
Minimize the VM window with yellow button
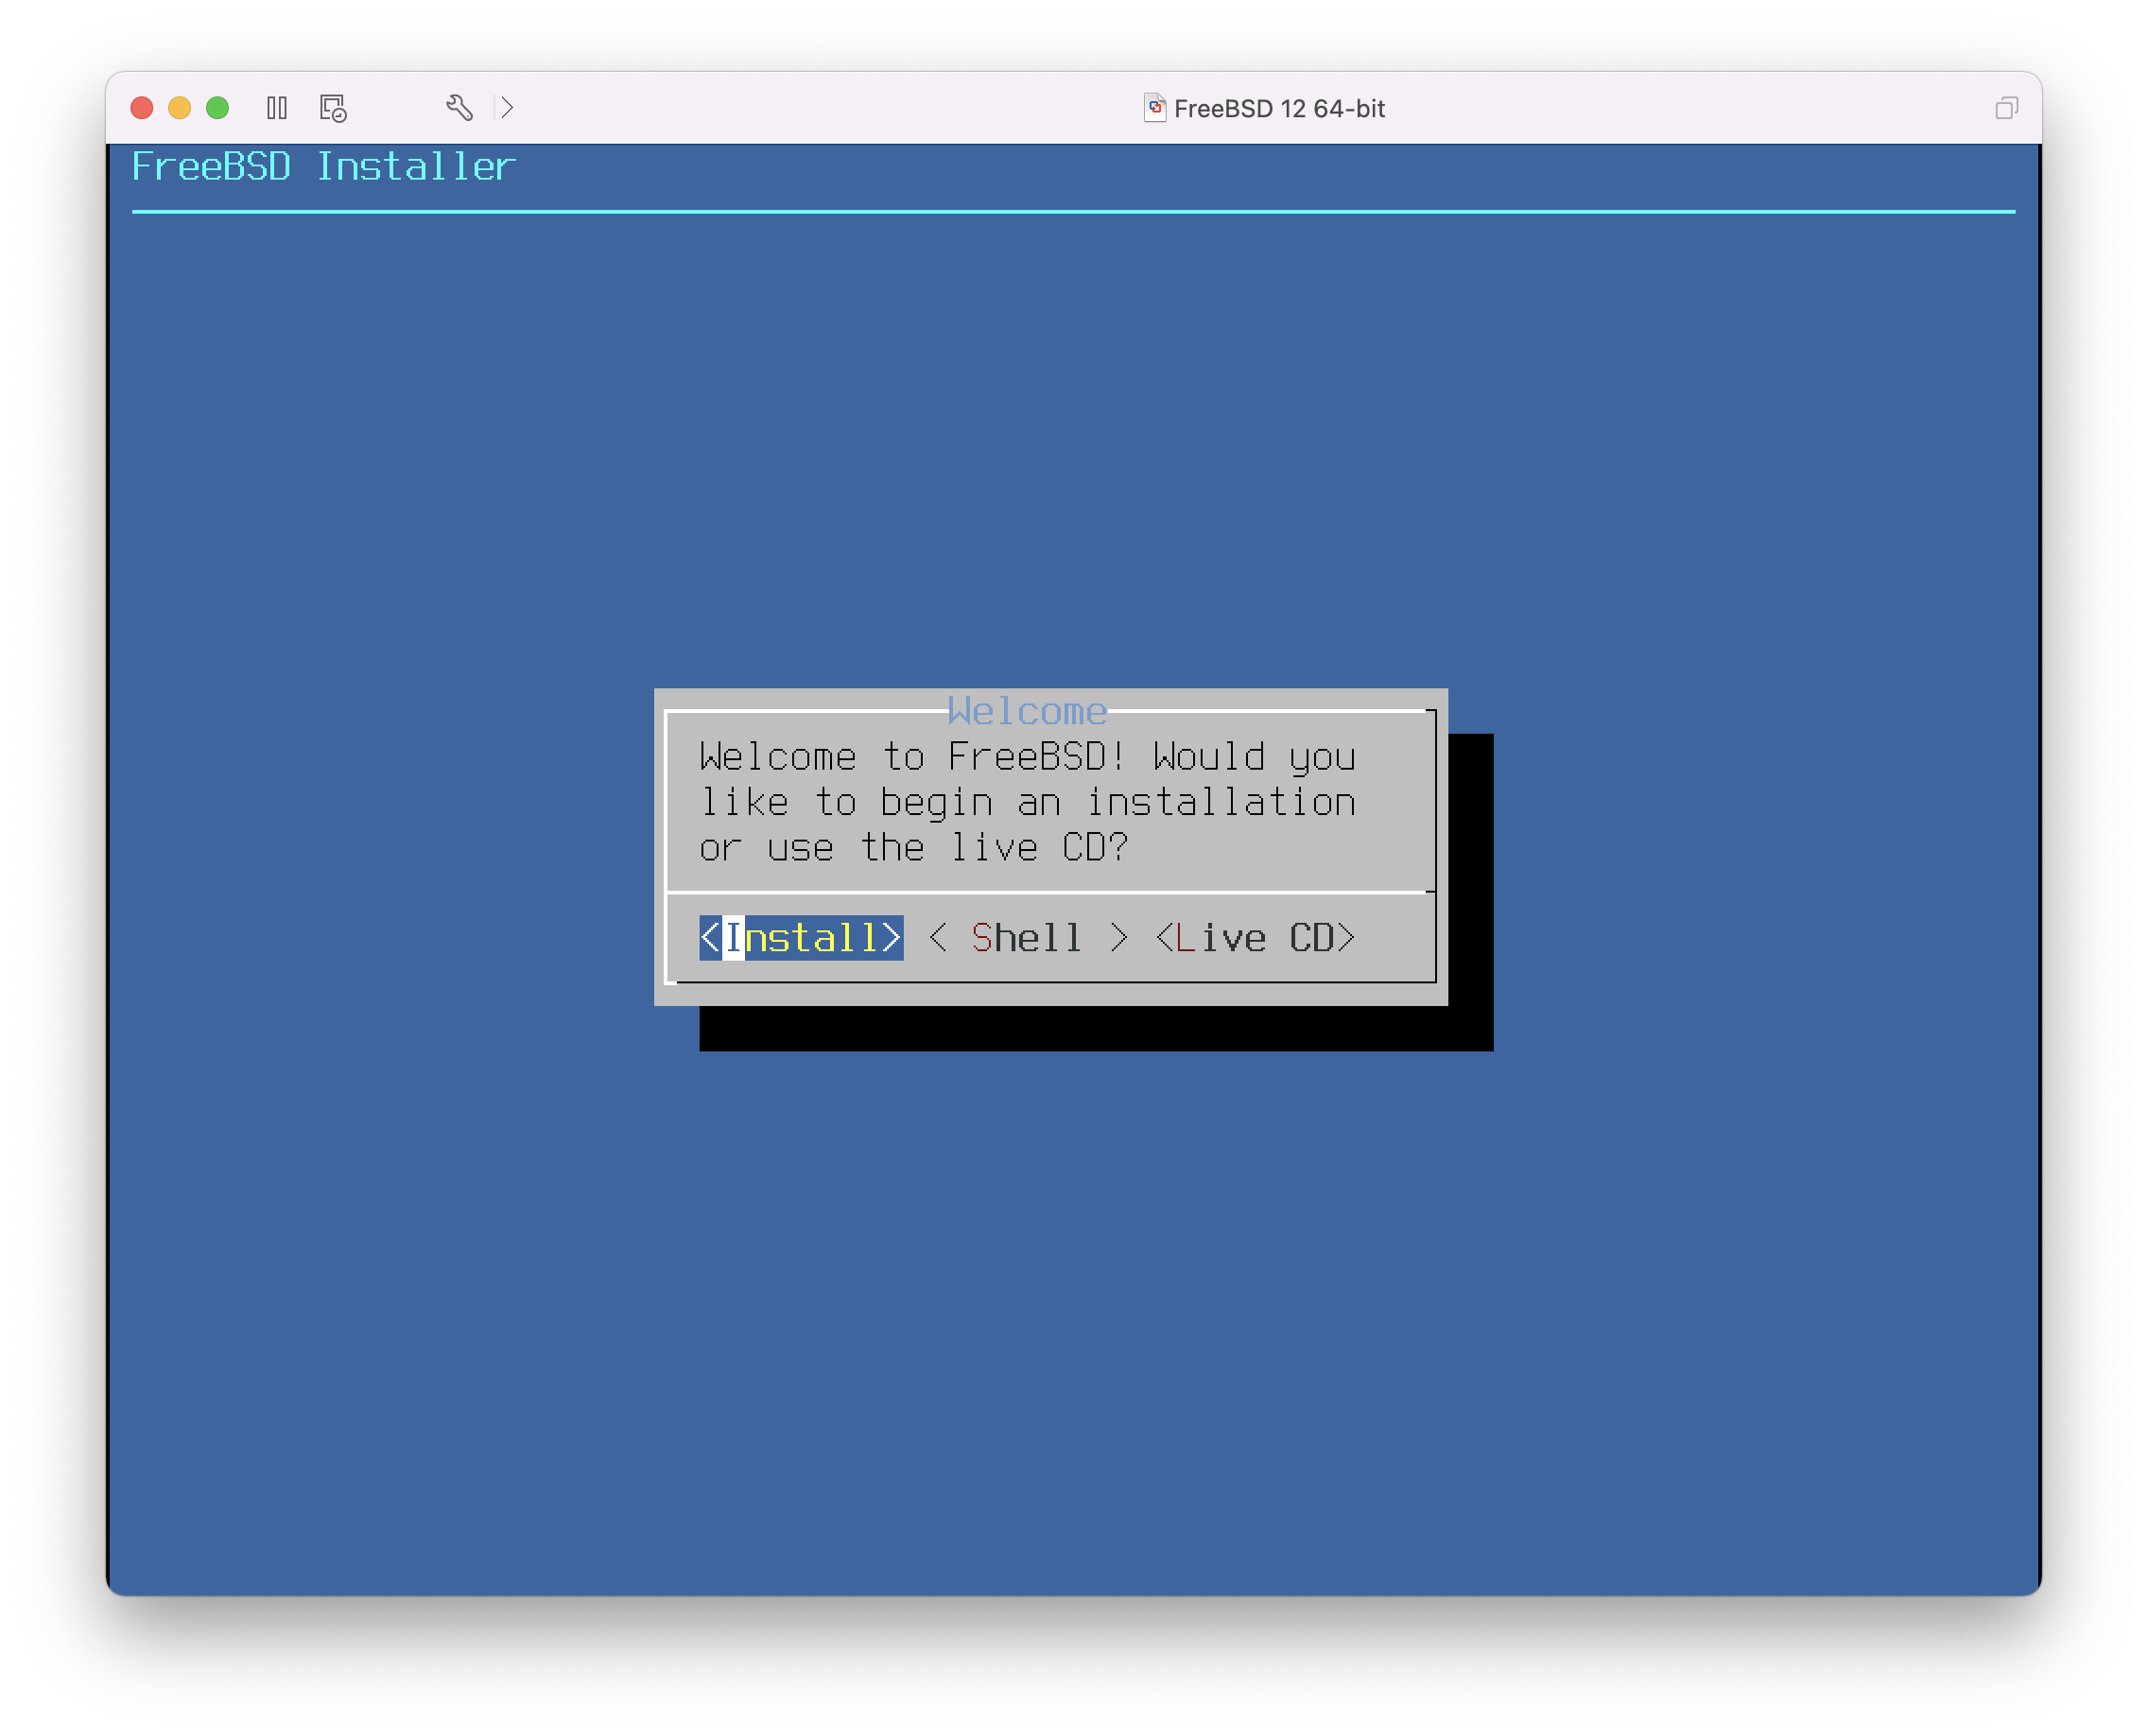click(x=180, y=108)
